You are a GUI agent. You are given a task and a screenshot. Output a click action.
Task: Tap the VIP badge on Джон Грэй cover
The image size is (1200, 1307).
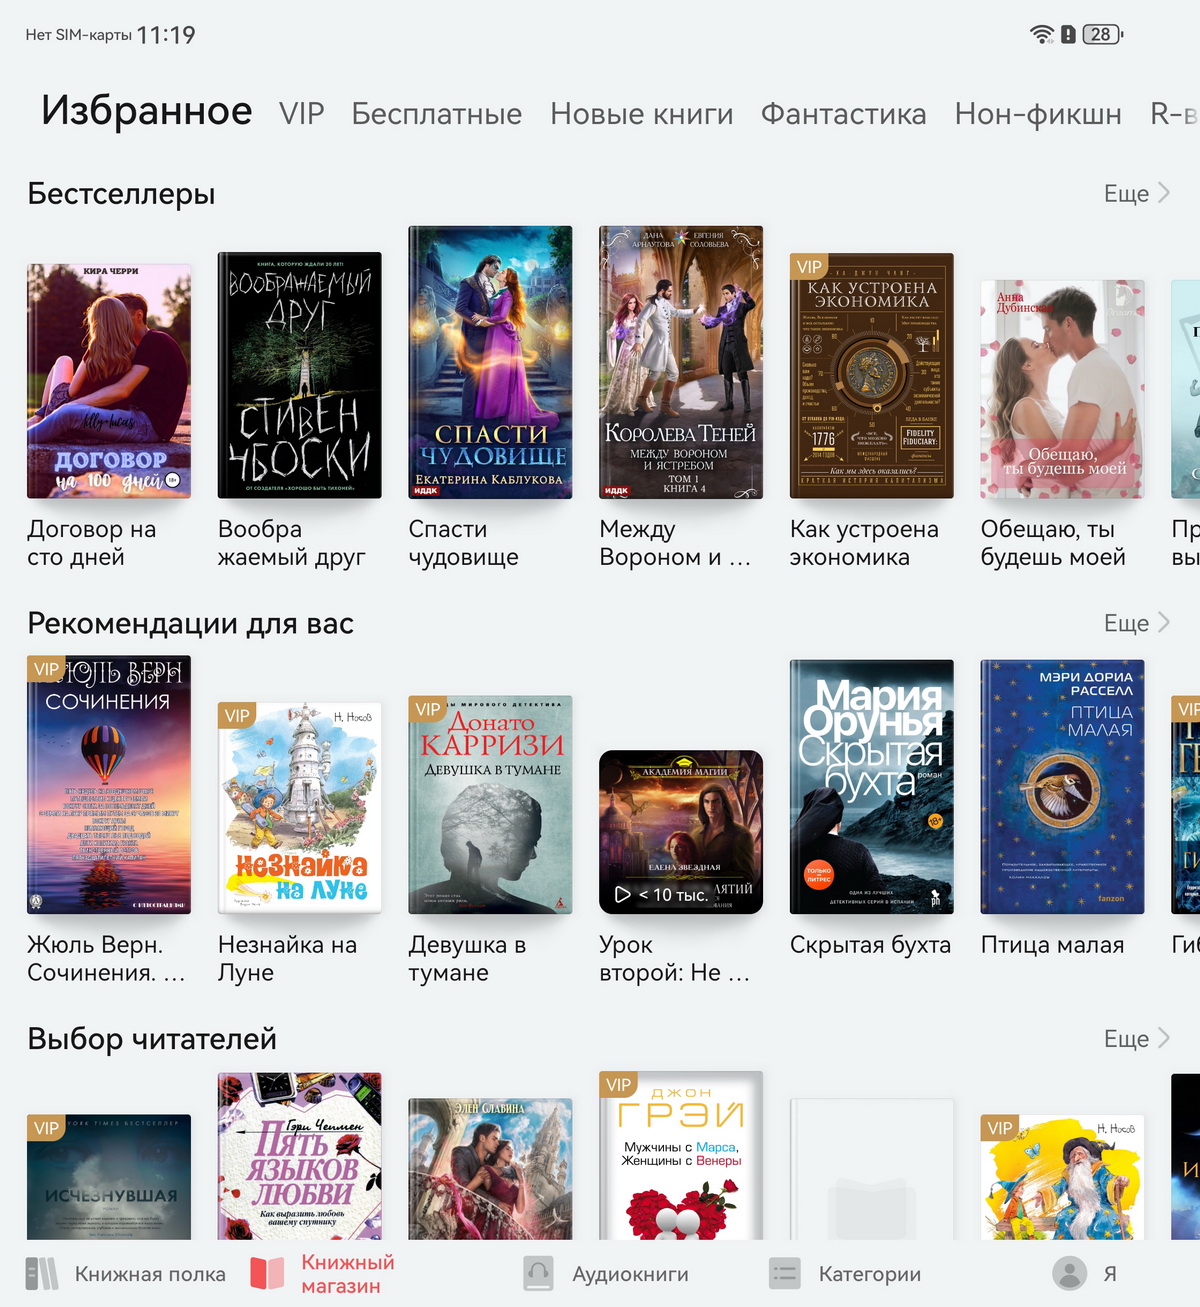(618, 1084)
